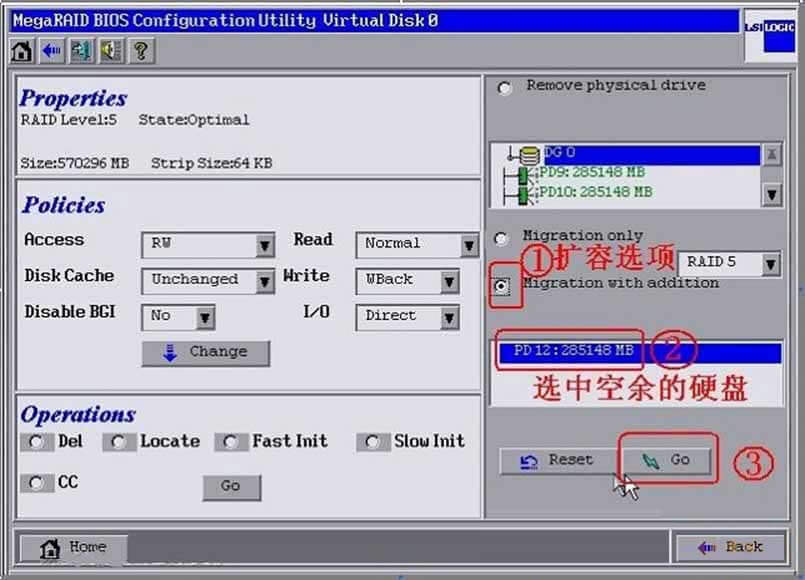Open the Disable BGI dropdown
The width and height of the screenshot is (805, 580).
coord(204,318)
